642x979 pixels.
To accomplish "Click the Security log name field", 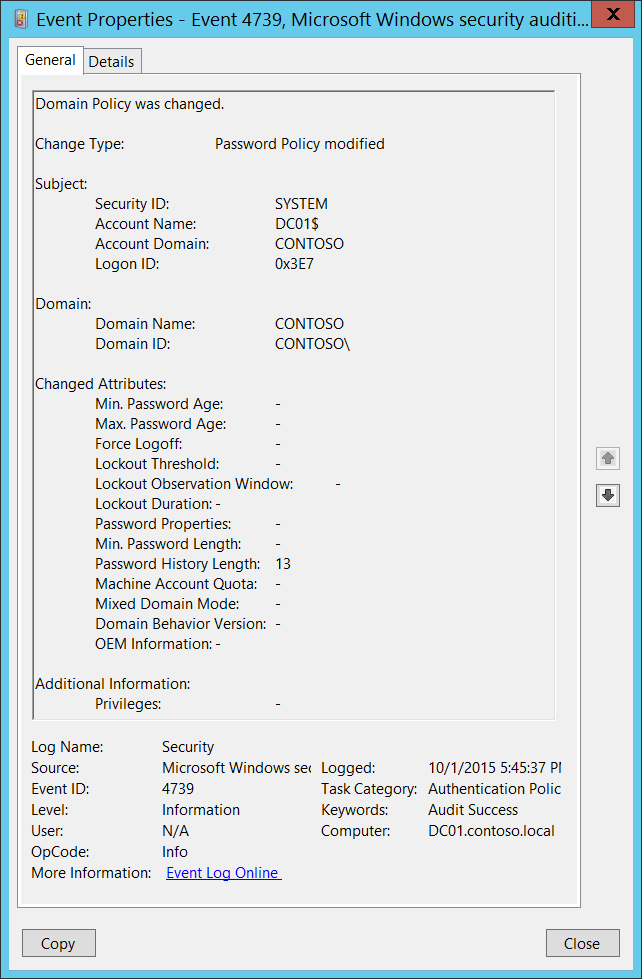I will 188,747.
